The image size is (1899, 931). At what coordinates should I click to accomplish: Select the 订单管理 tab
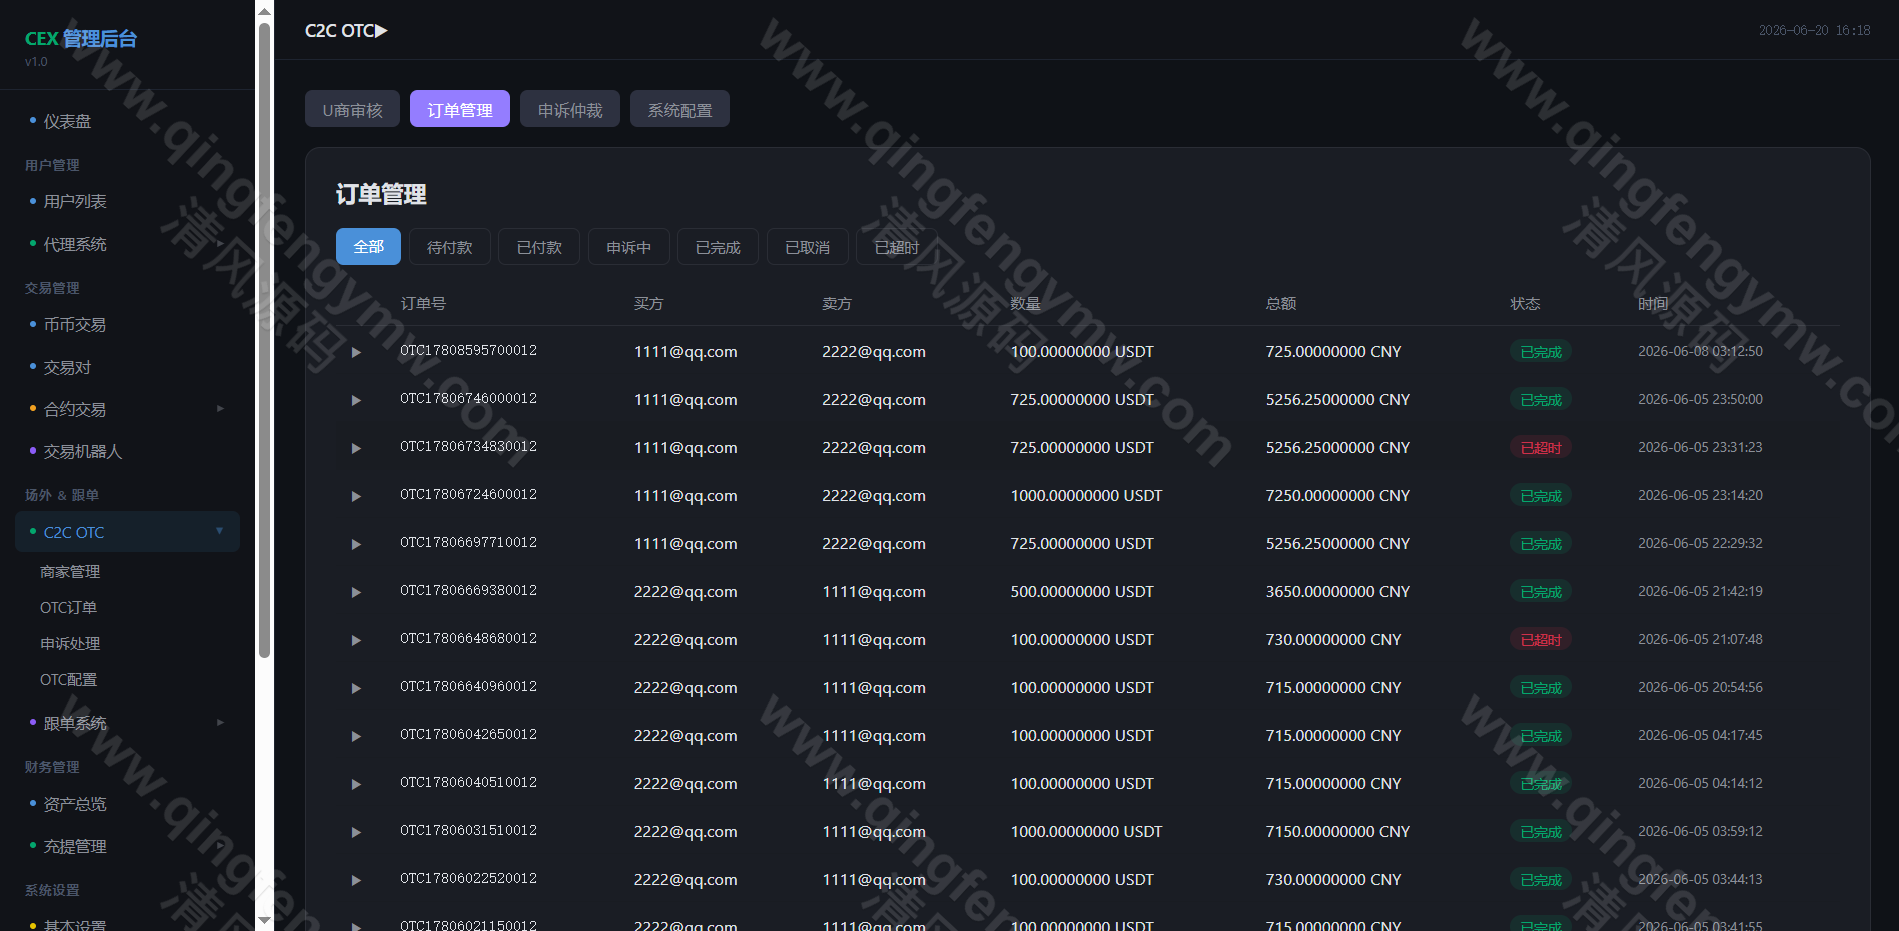pos(460,109)
